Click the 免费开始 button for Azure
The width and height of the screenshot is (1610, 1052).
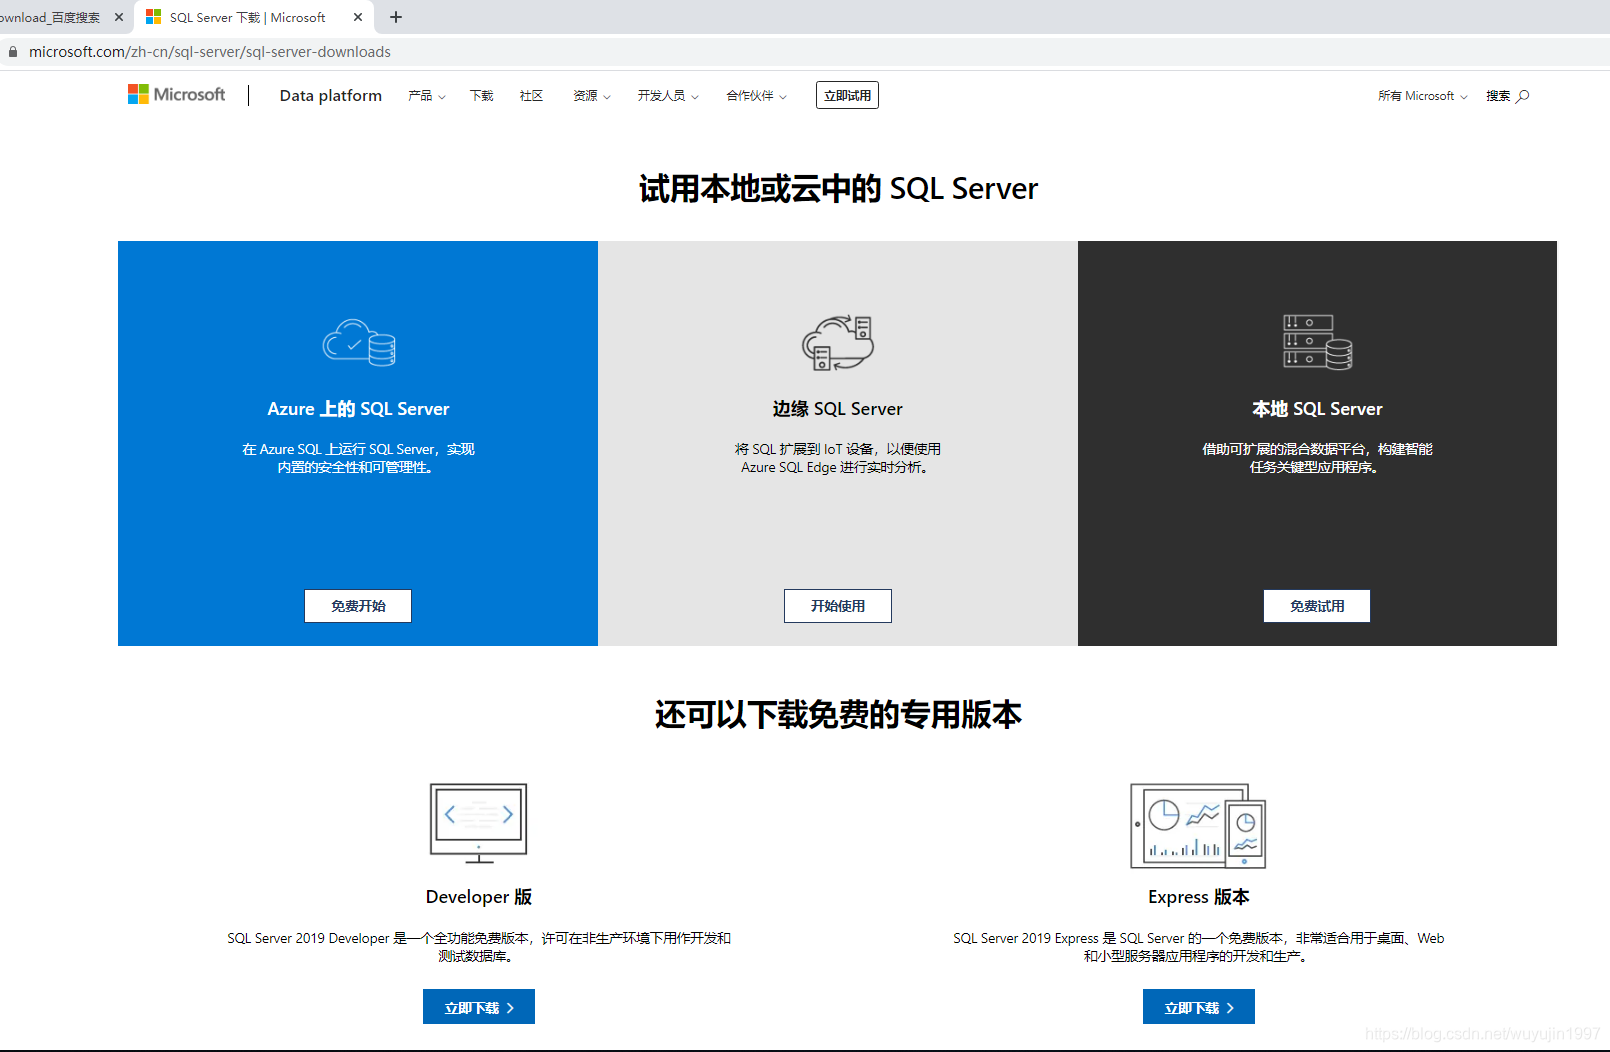[x=358, y=606]
